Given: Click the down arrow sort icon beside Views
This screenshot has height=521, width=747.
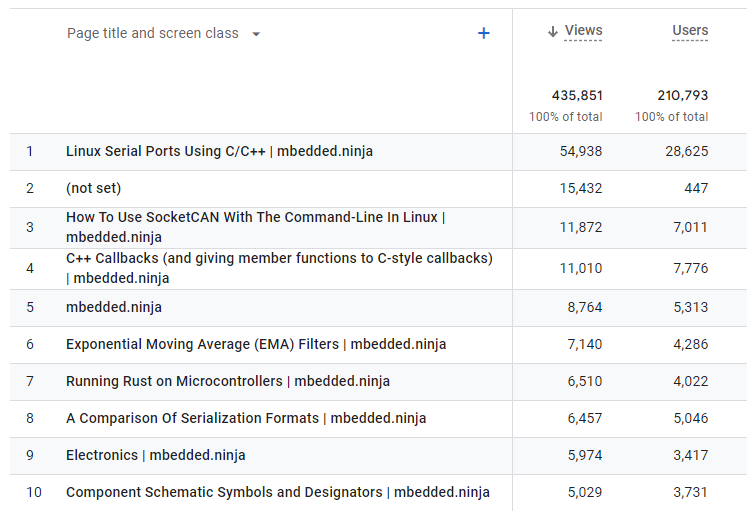Looking at the screenshot, I should (x=552, y=32).
